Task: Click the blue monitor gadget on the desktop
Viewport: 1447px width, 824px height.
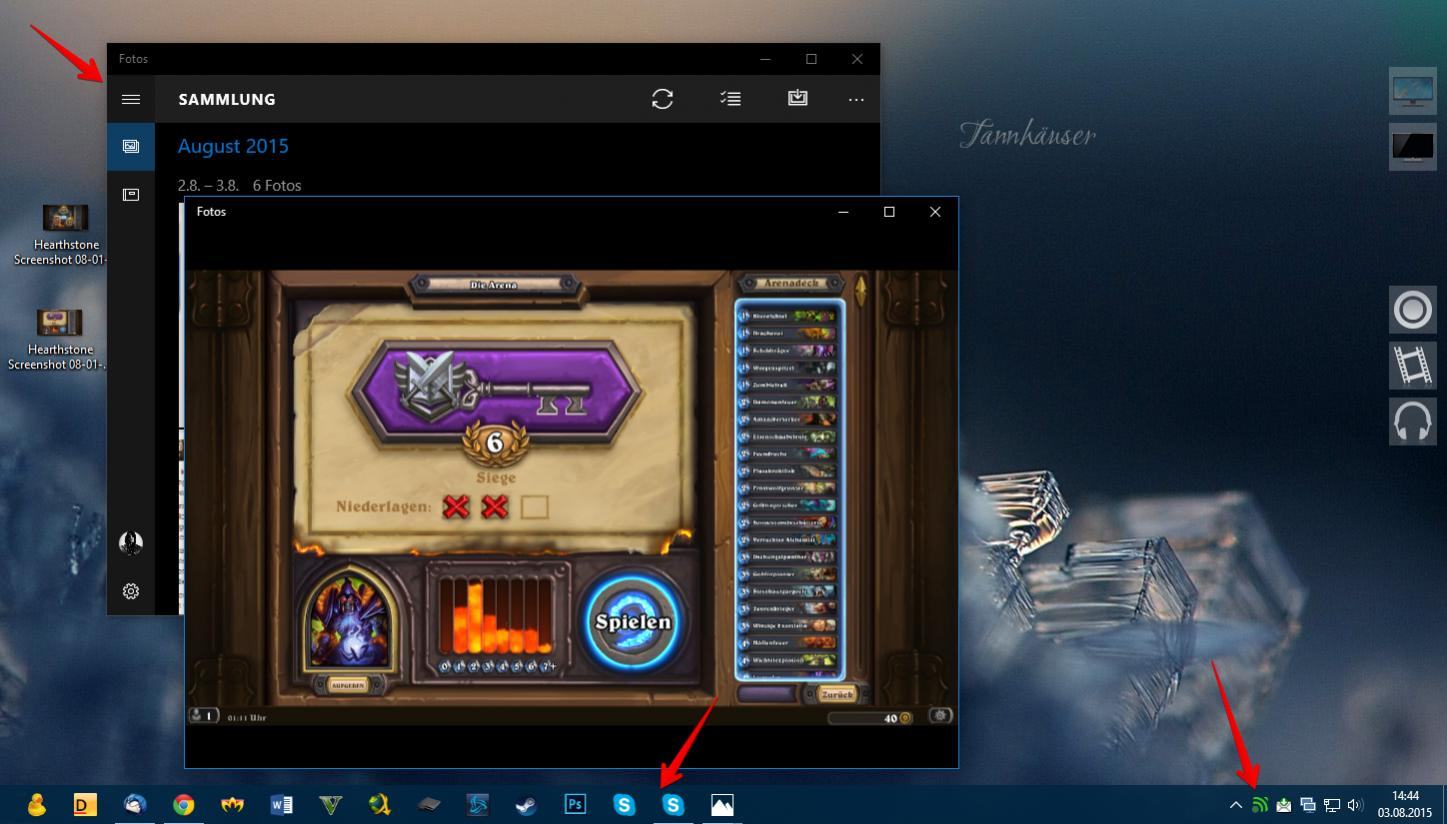Action: tap(1413, 91)
